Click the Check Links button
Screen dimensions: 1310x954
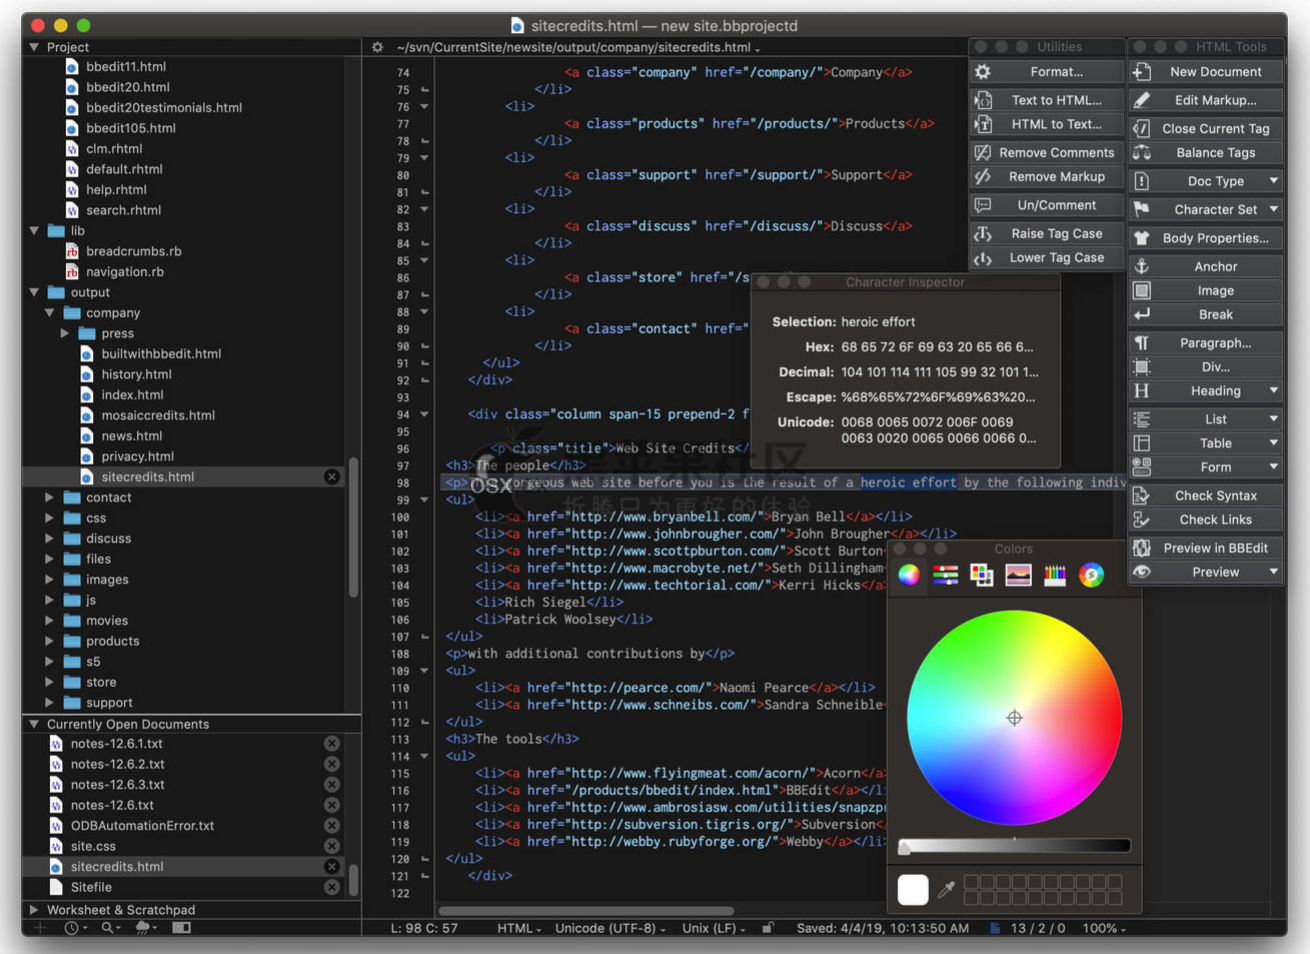(1206, 520)
